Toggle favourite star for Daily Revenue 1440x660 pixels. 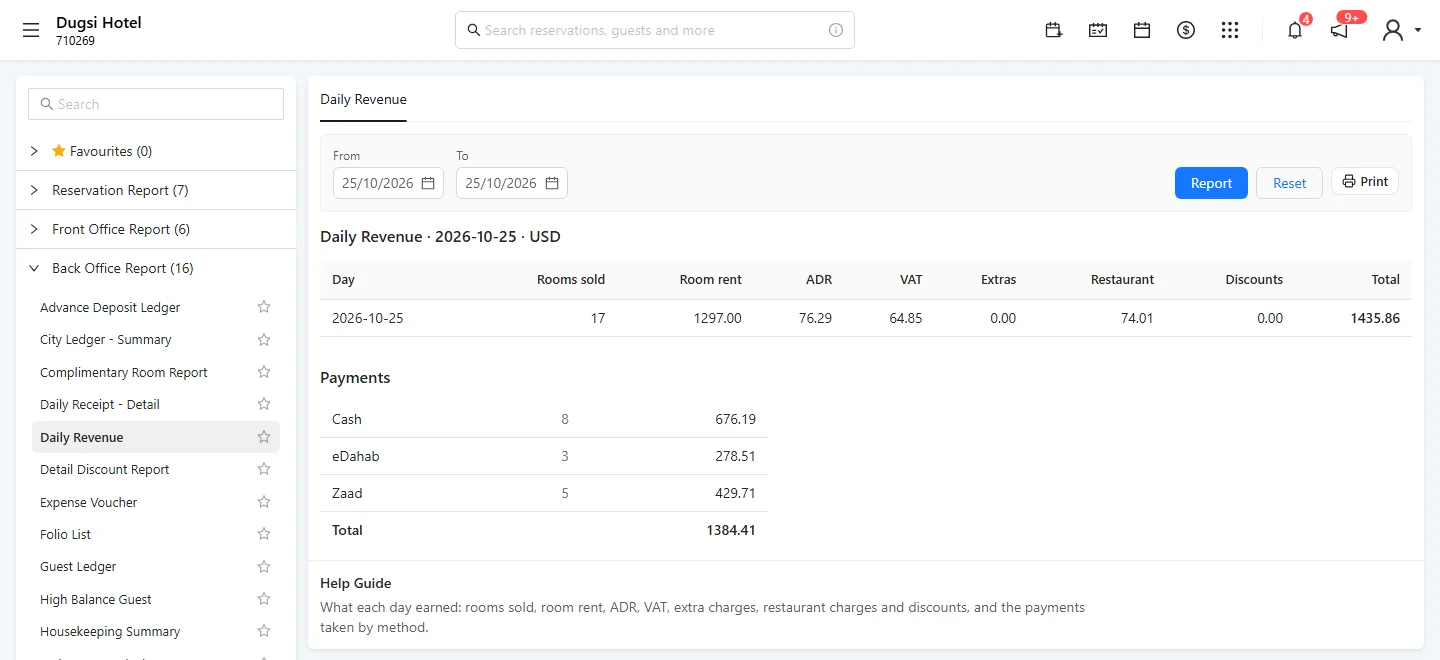pos(264,437)
